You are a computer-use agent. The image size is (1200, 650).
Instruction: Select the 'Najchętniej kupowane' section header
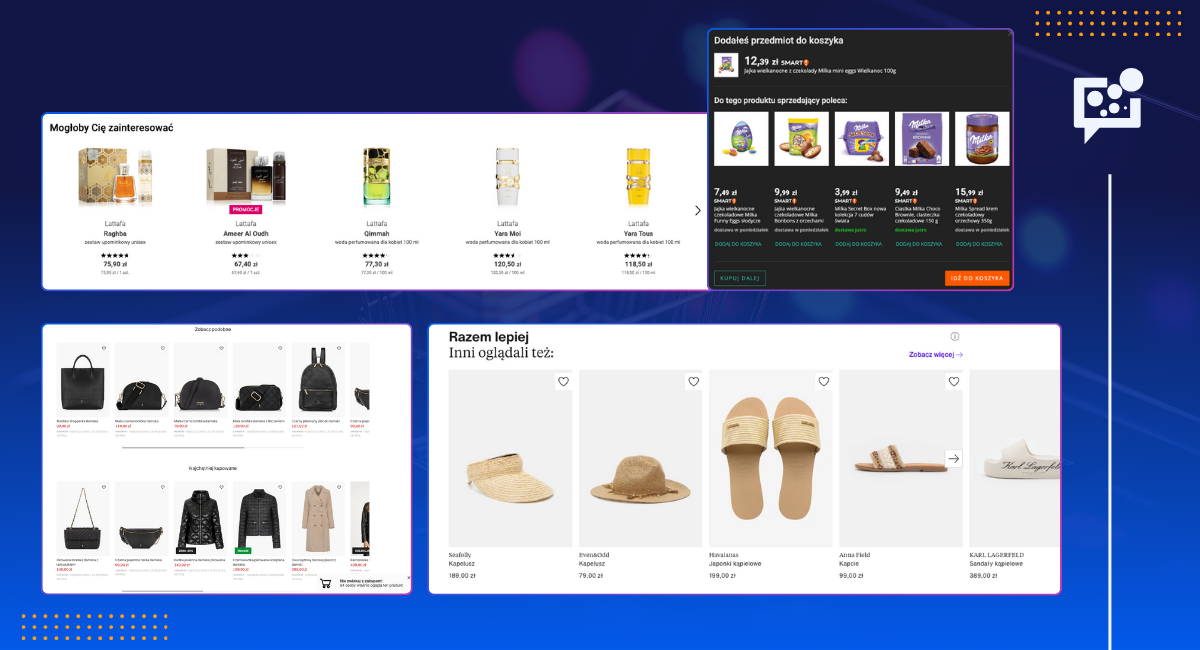tap(212, 469)
